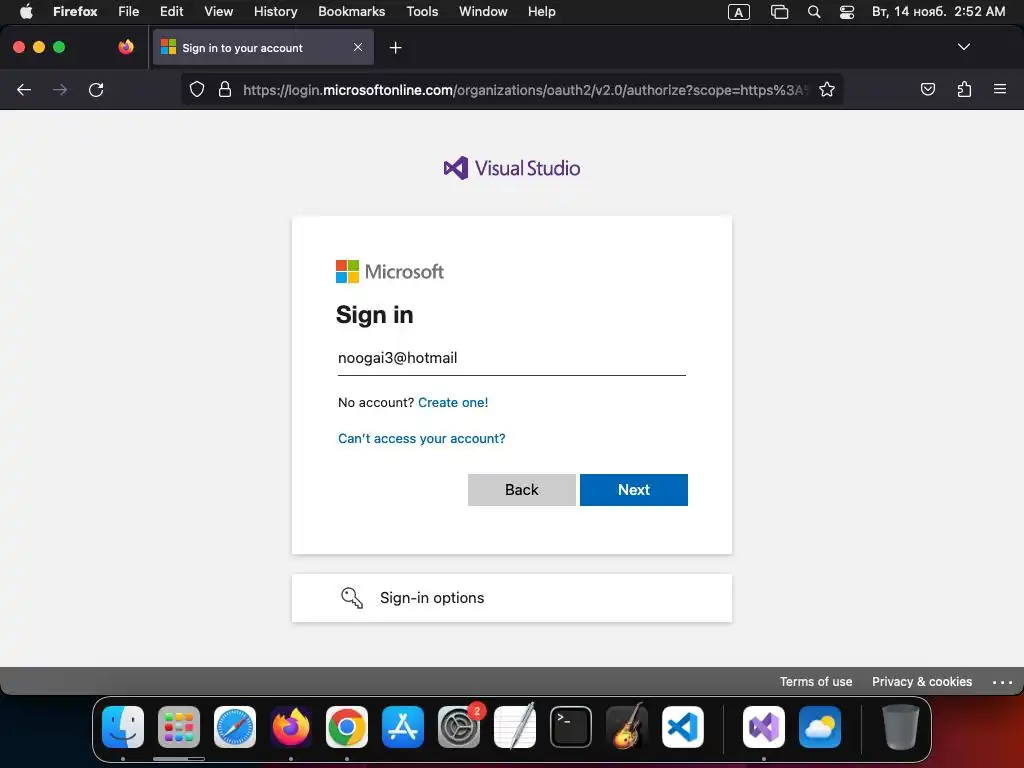Open Trash from the Dock
1024x768 pixels.
tap(901, 727)
